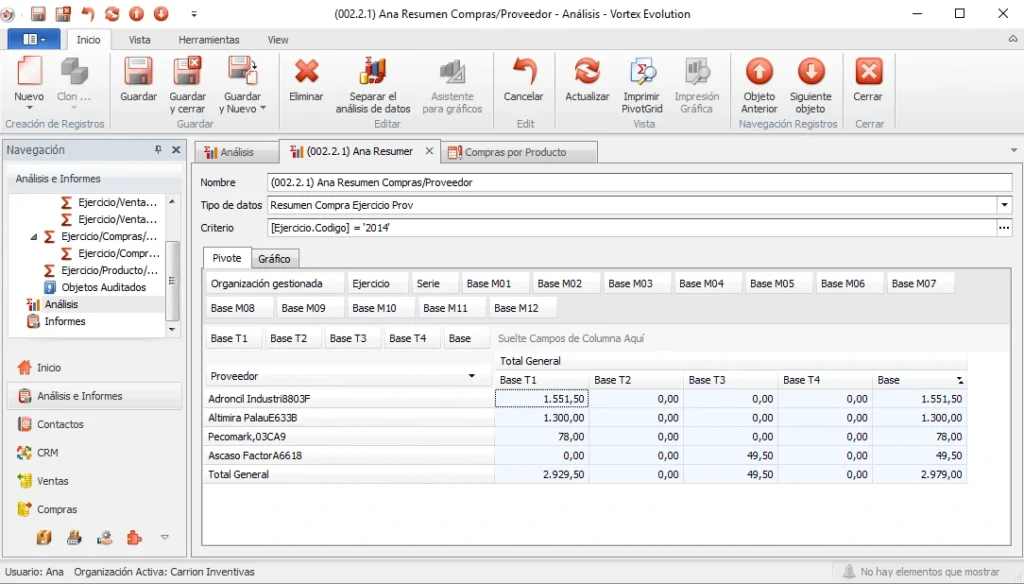
Task: Pin the Navegación panel
Action: 158,150
